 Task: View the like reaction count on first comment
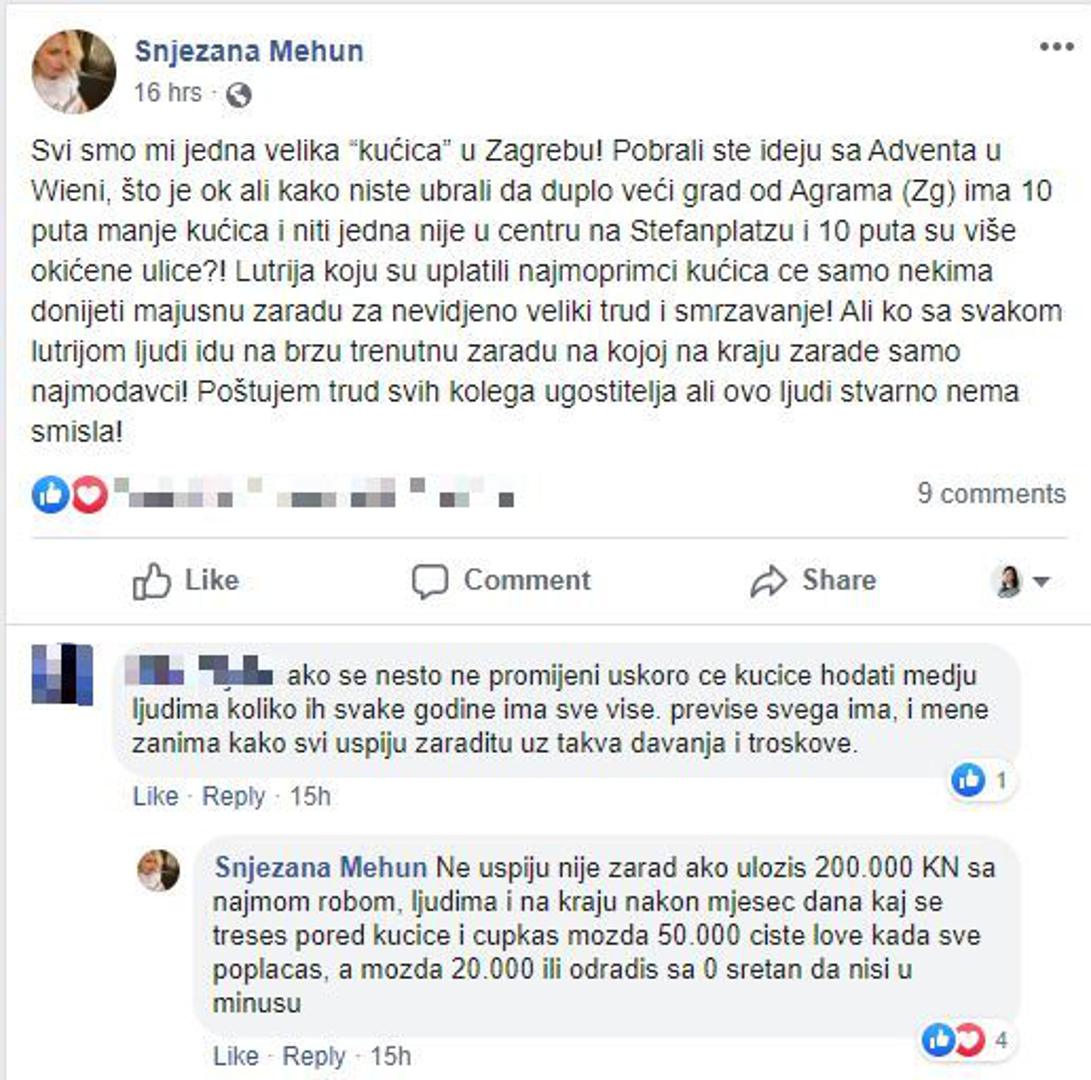[980, 780]
